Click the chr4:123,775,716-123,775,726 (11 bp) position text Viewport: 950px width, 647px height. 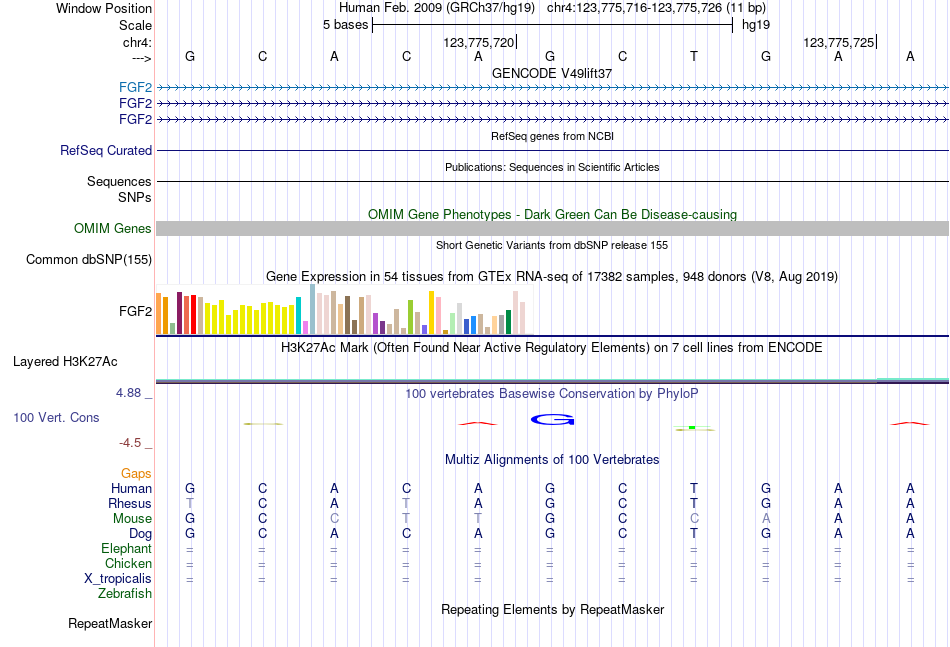point(656,8)
